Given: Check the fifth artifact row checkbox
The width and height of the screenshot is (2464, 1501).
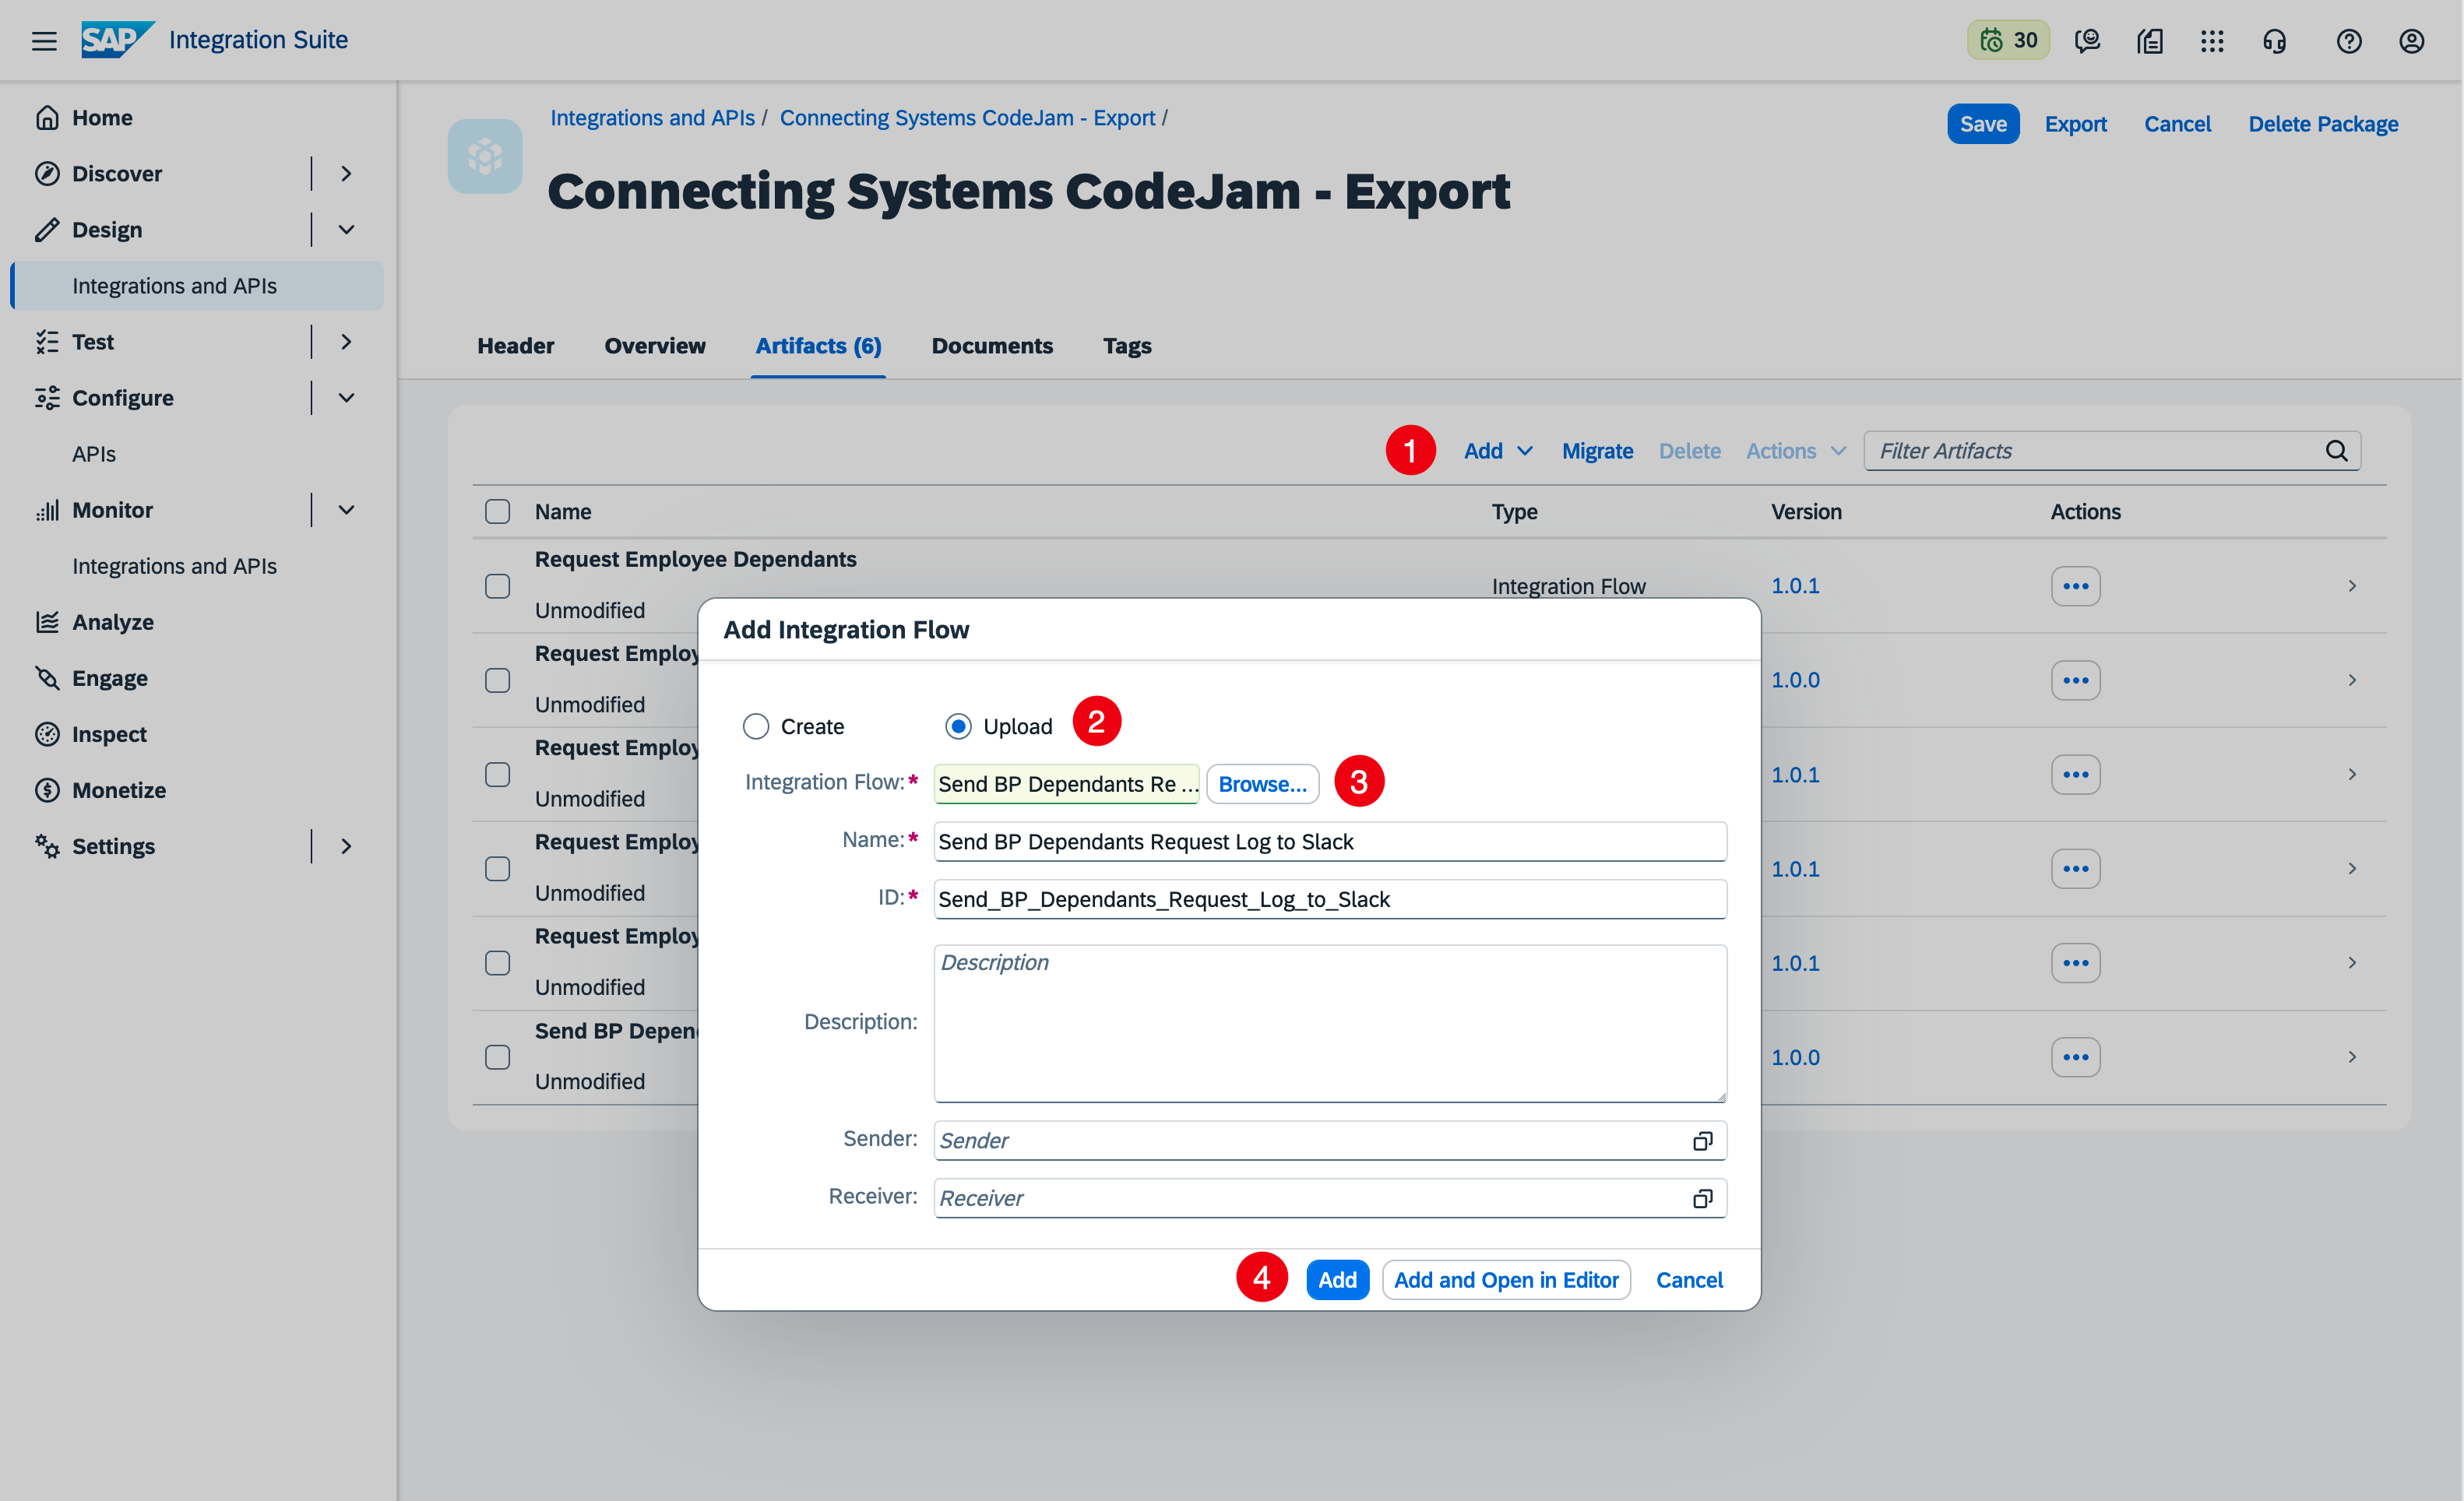Looking at the screenshot, I should (x=497, y=963).
